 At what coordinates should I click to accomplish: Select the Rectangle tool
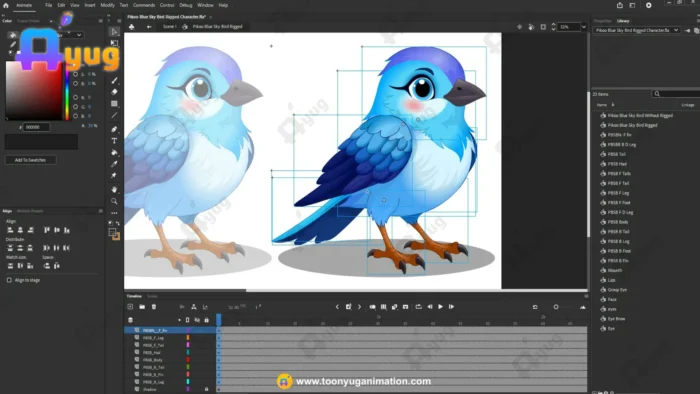coord(114,104)
